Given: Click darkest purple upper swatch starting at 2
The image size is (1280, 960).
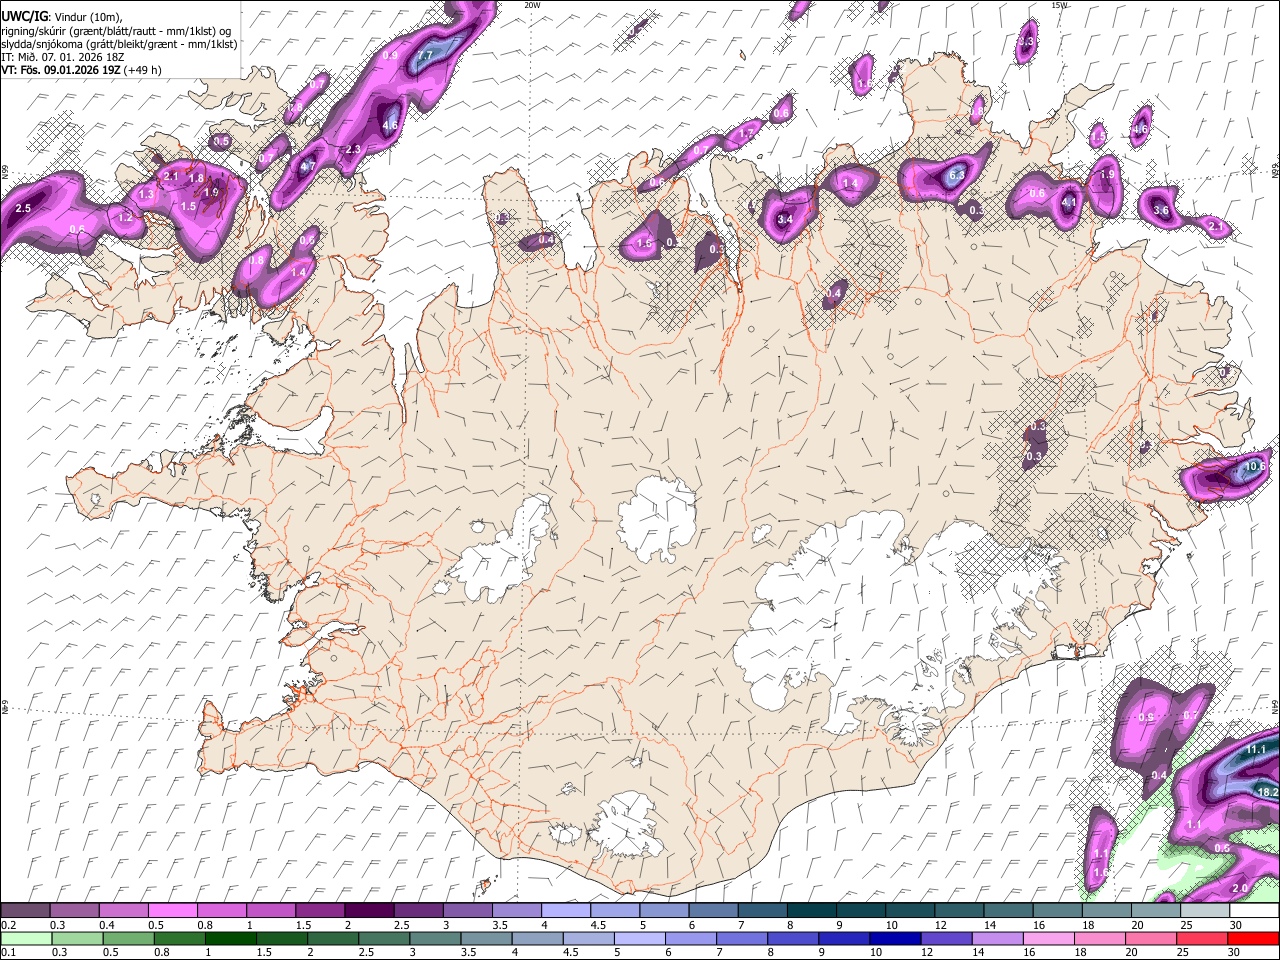Looking at the screenshot, I should click(x=368, y=911).
